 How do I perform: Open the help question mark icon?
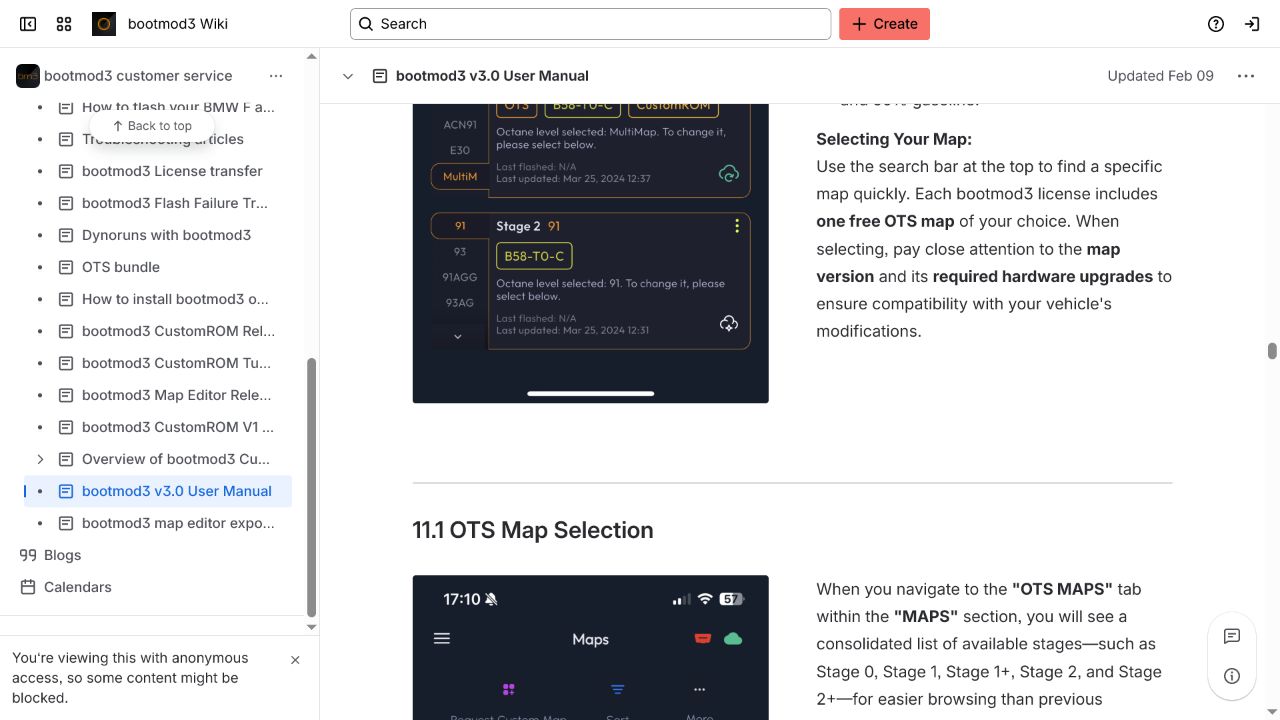click(1216, 24)
